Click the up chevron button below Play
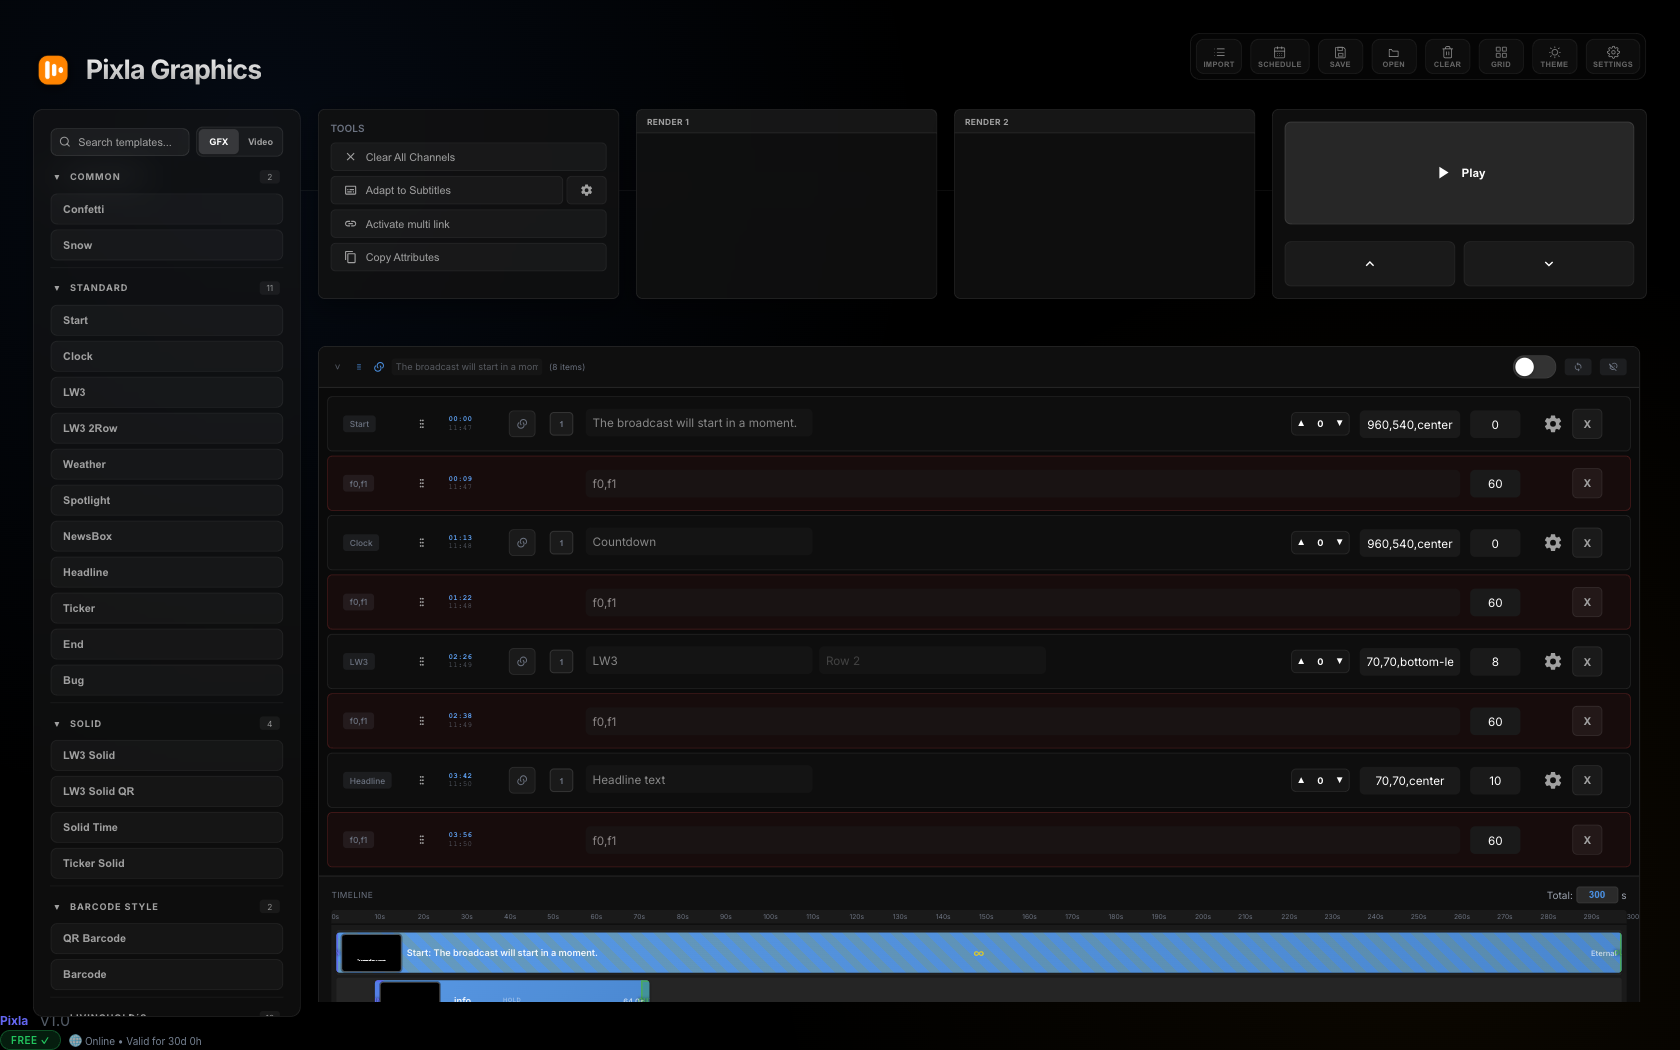 tap(1370, 264)
